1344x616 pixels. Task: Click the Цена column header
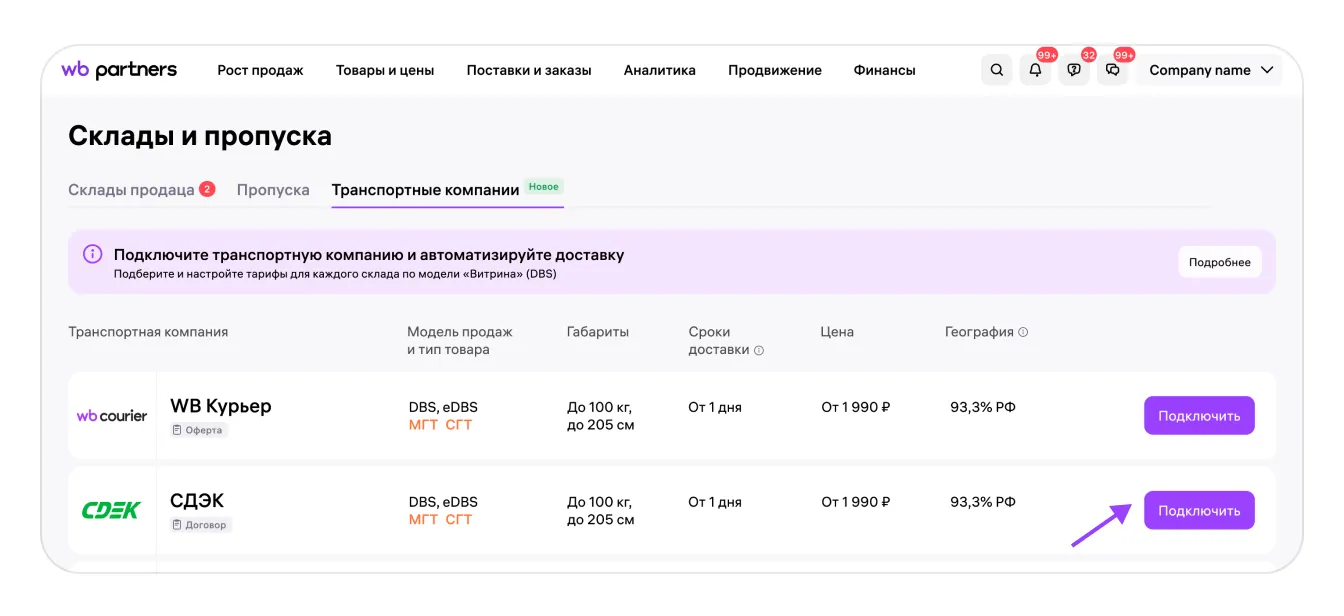click(x=837, y=332)
